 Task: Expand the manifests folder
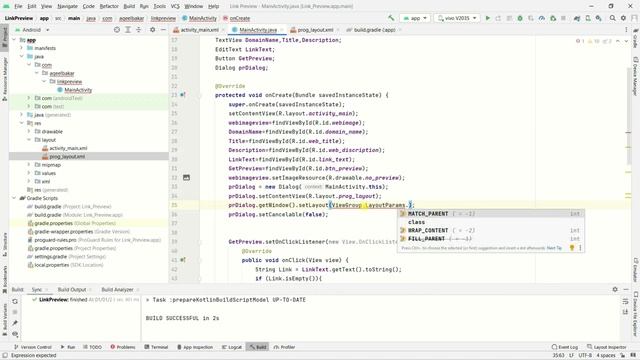pos(22,48)
